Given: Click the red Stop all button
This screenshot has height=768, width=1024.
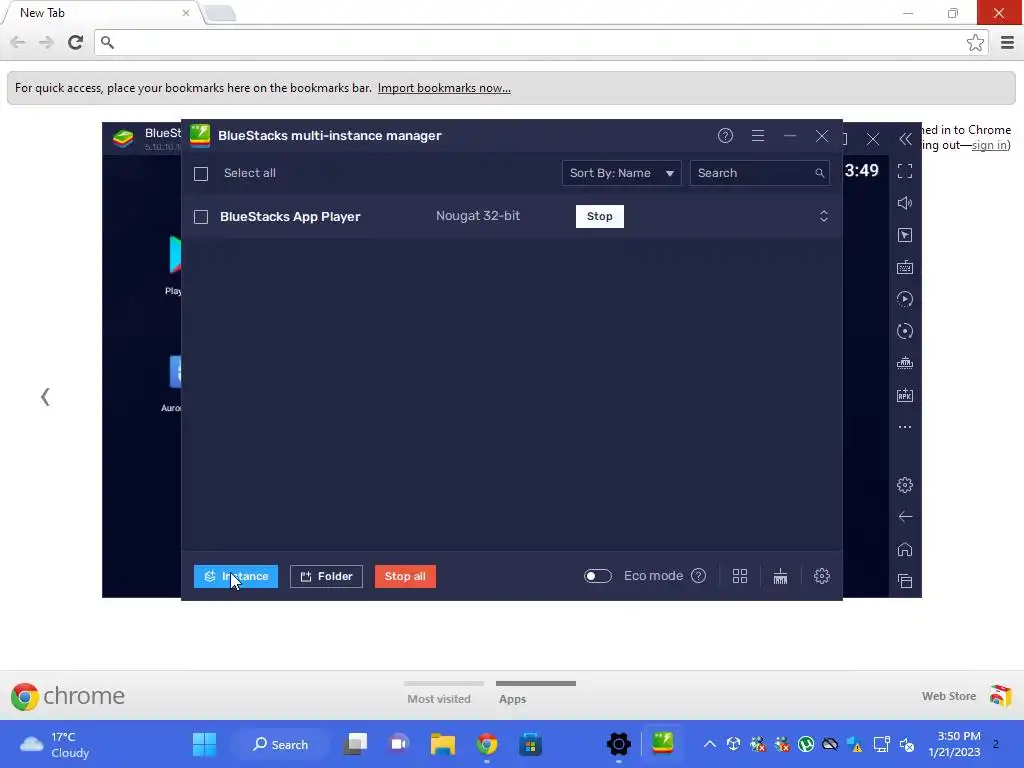Looking at the screenshot, I should (405, 576).
